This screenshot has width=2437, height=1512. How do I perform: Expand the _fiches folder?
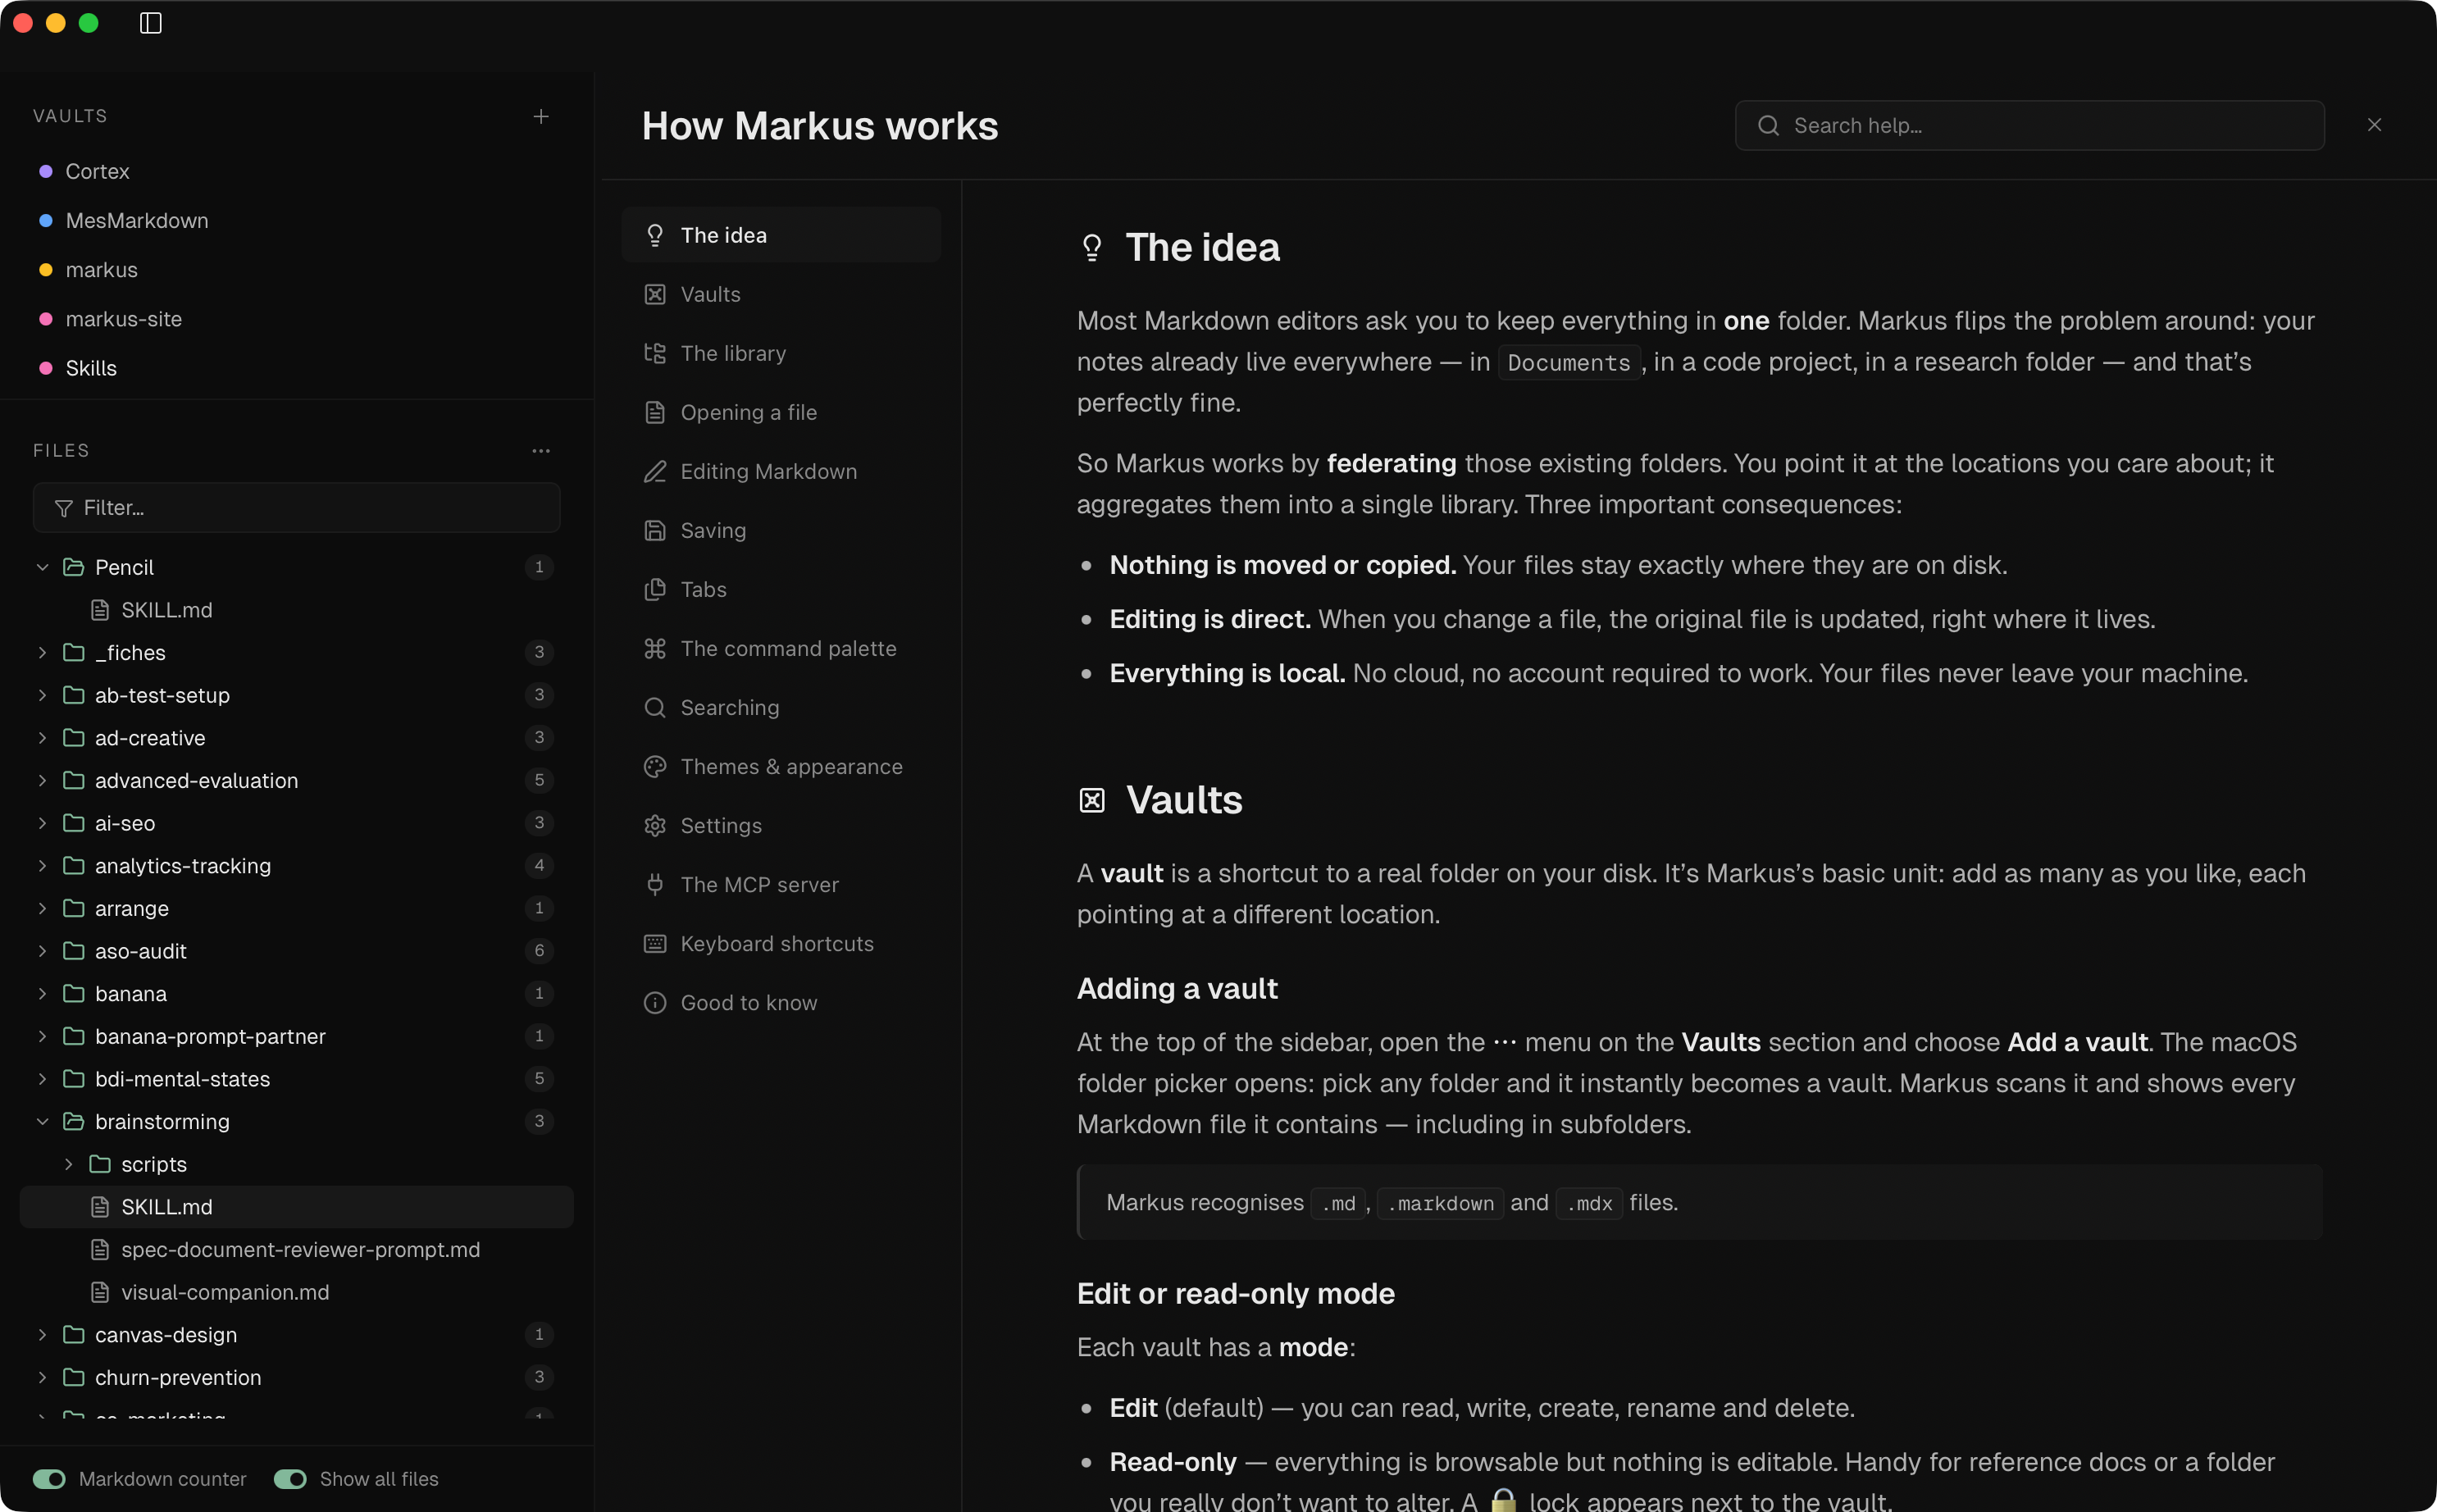(42, 652)
